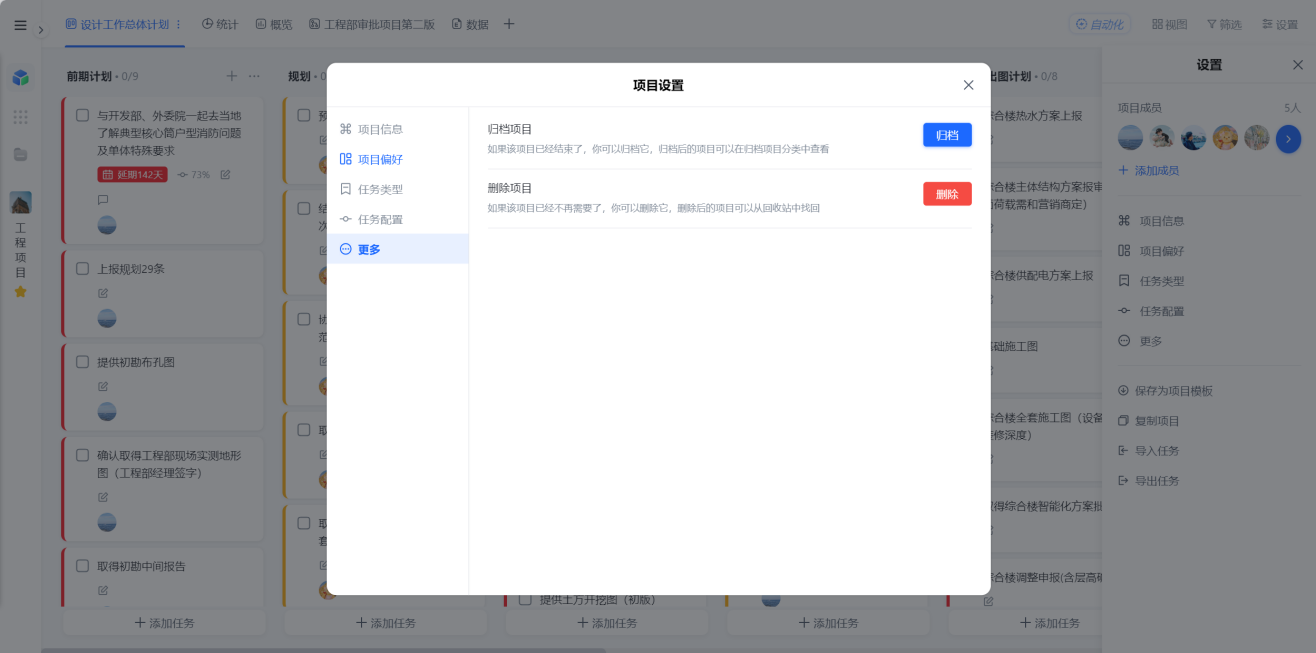Image resolution: width=1316 pixels, height=653 pixels.
Task: Open 设置 in top toolbar
Action: tap(1279, 24)
